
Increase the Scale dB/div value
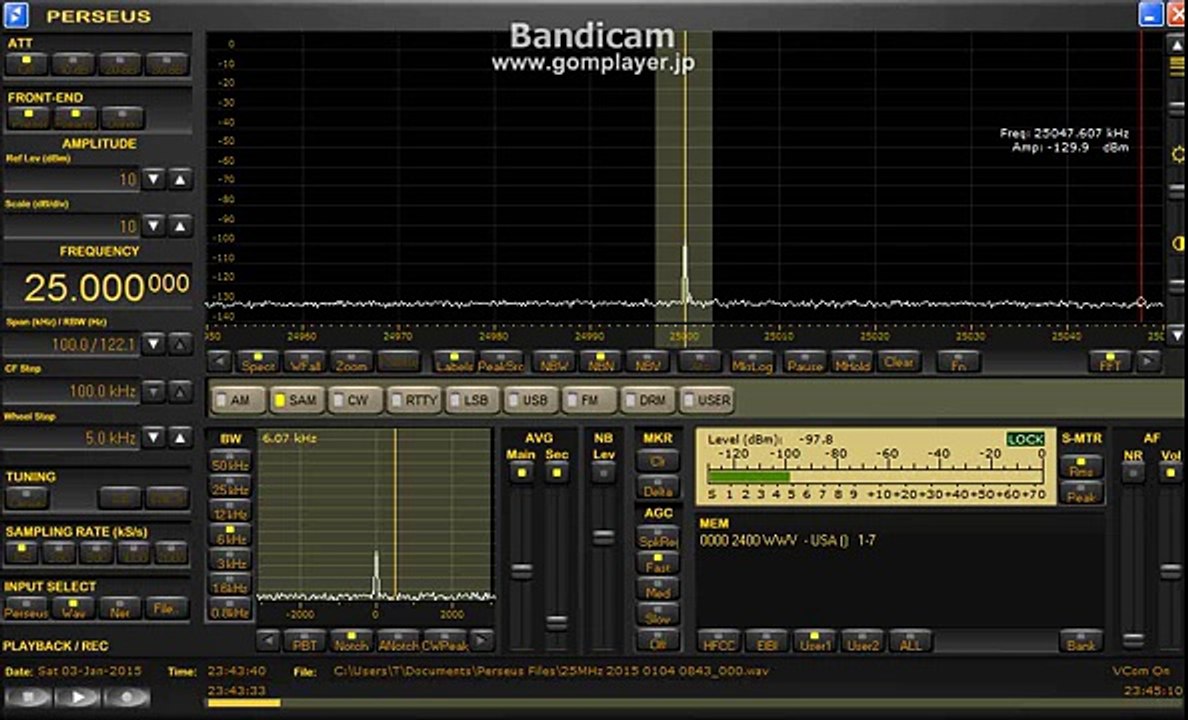pyautogui.click(x=180, y=226)
